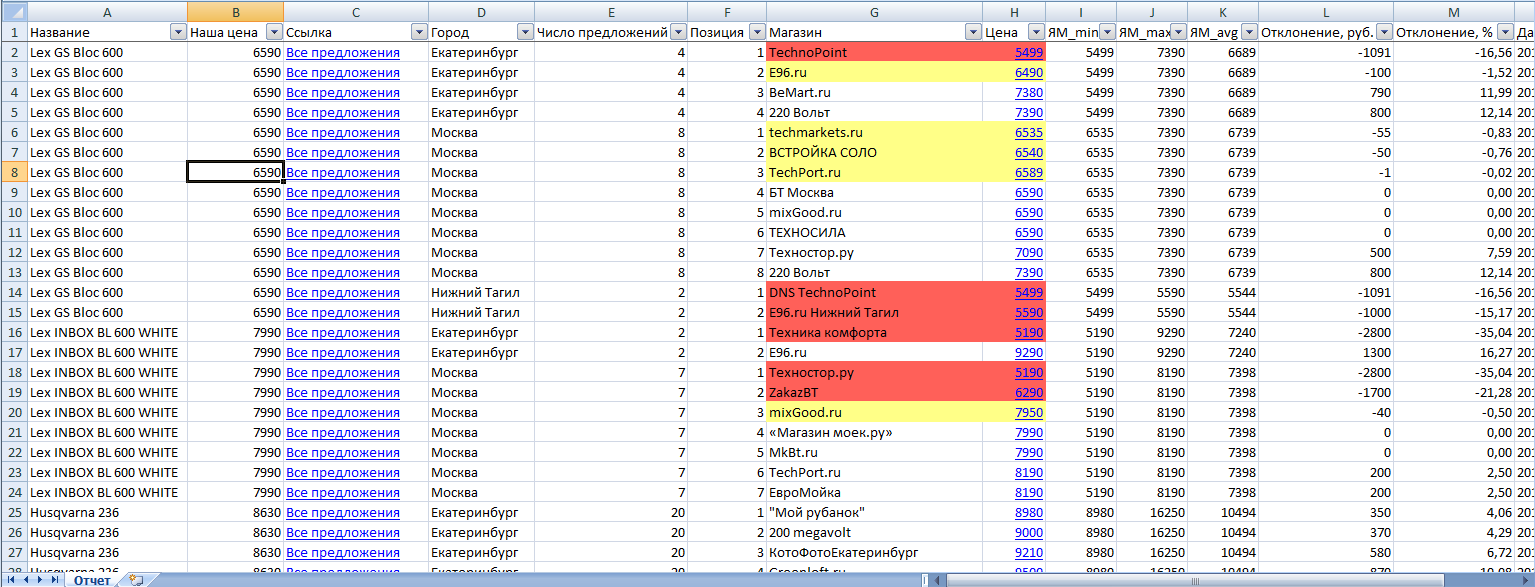The image size is (1535, 587).
Task: Select column L header
Action: click(1326, 11)
